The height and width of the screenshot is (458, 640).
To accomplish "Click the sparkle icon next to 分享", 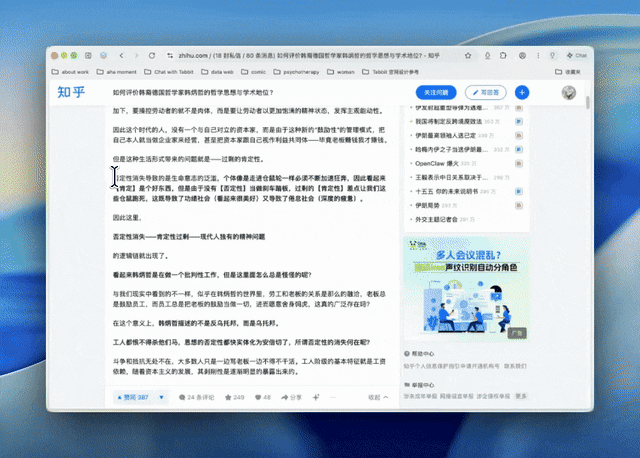I will pyautogui.click(x=316, y=397).
